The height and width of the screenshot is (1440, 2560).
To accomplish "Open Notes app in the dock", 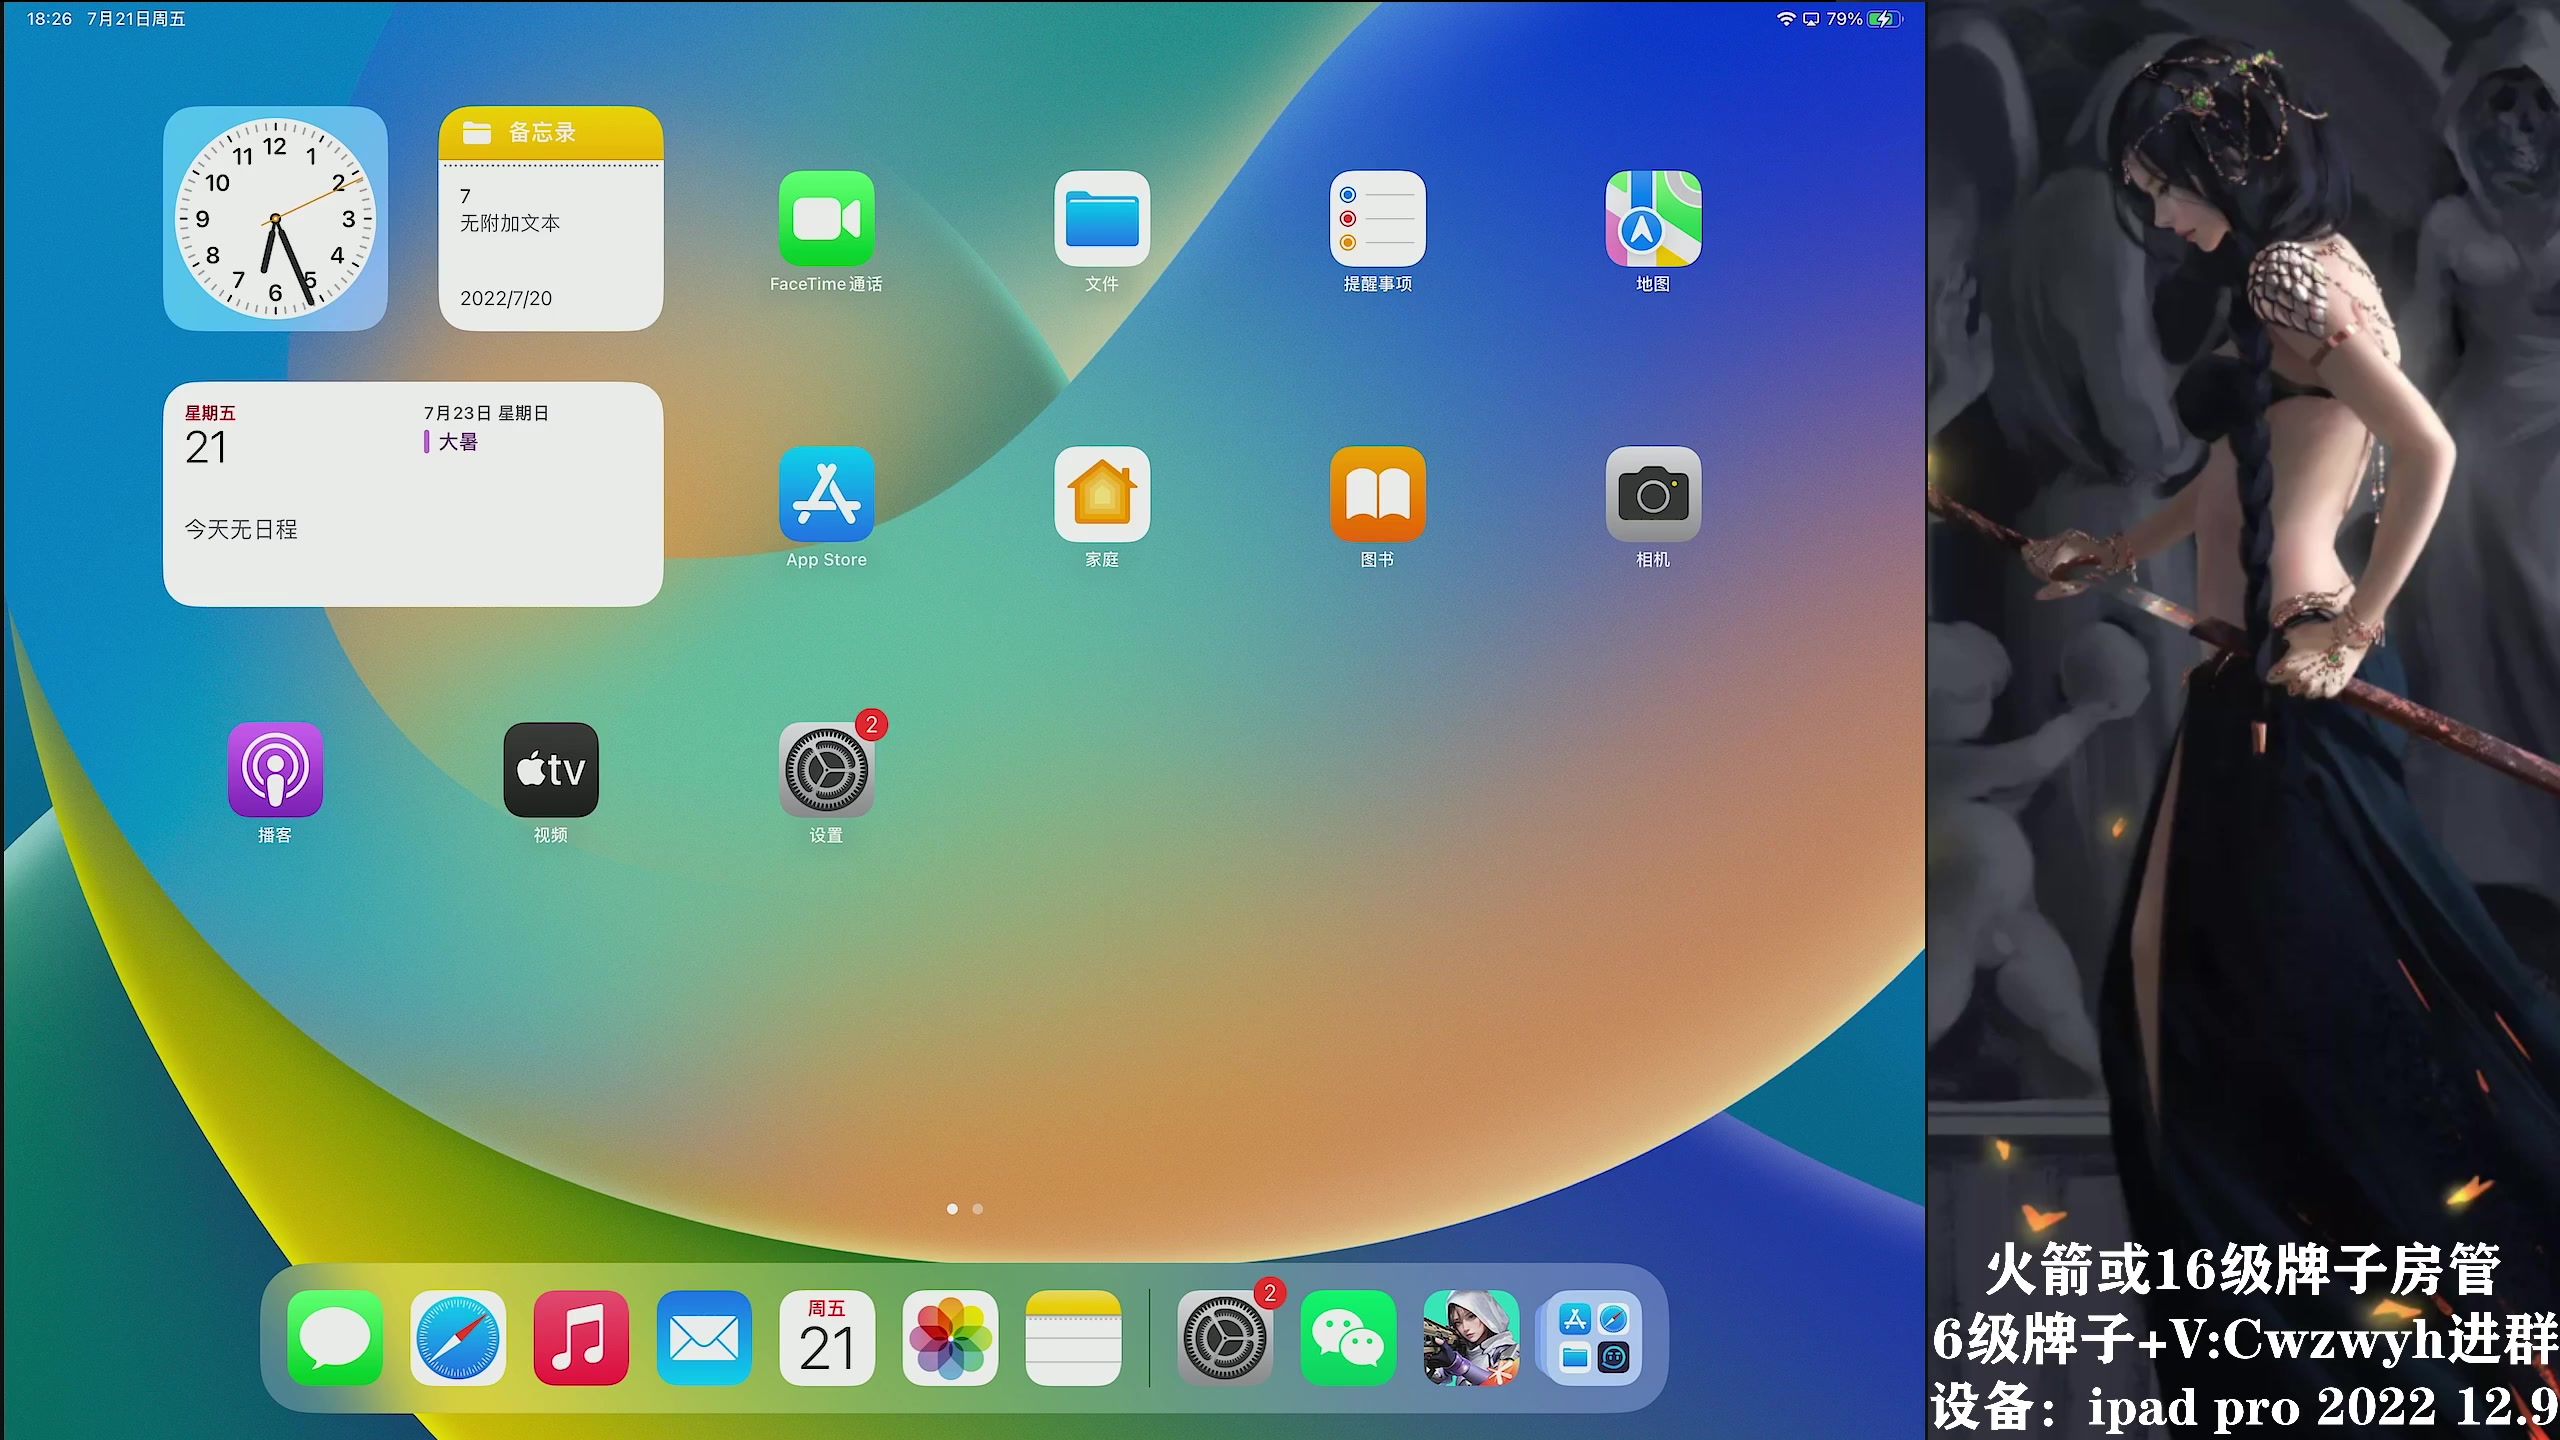I will tap(1073, 1338).
